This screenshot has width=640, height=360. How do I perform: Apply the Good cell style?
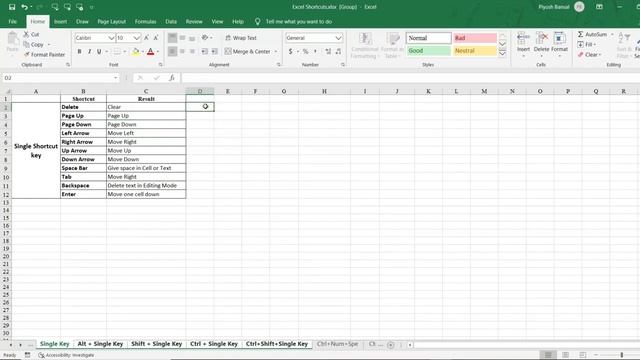tap(429, 51)
